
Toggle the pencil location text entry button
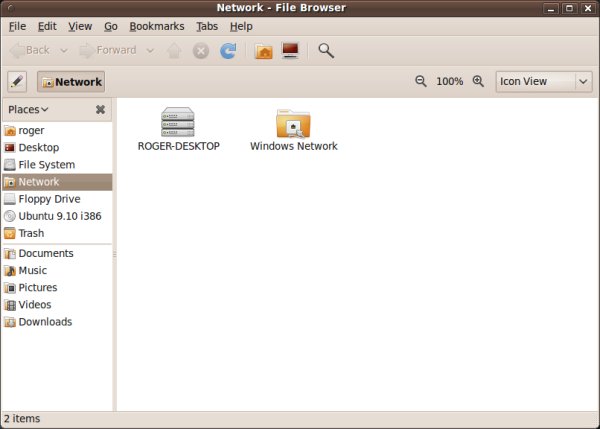[x=17, y=82]
